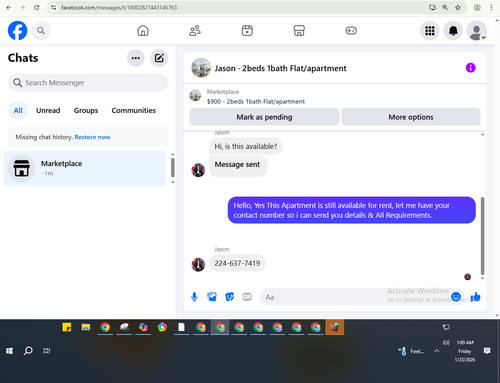The image size is (500, 383).
Task: Click the chat list scrollbar thumb
Action: pos(173,168)
